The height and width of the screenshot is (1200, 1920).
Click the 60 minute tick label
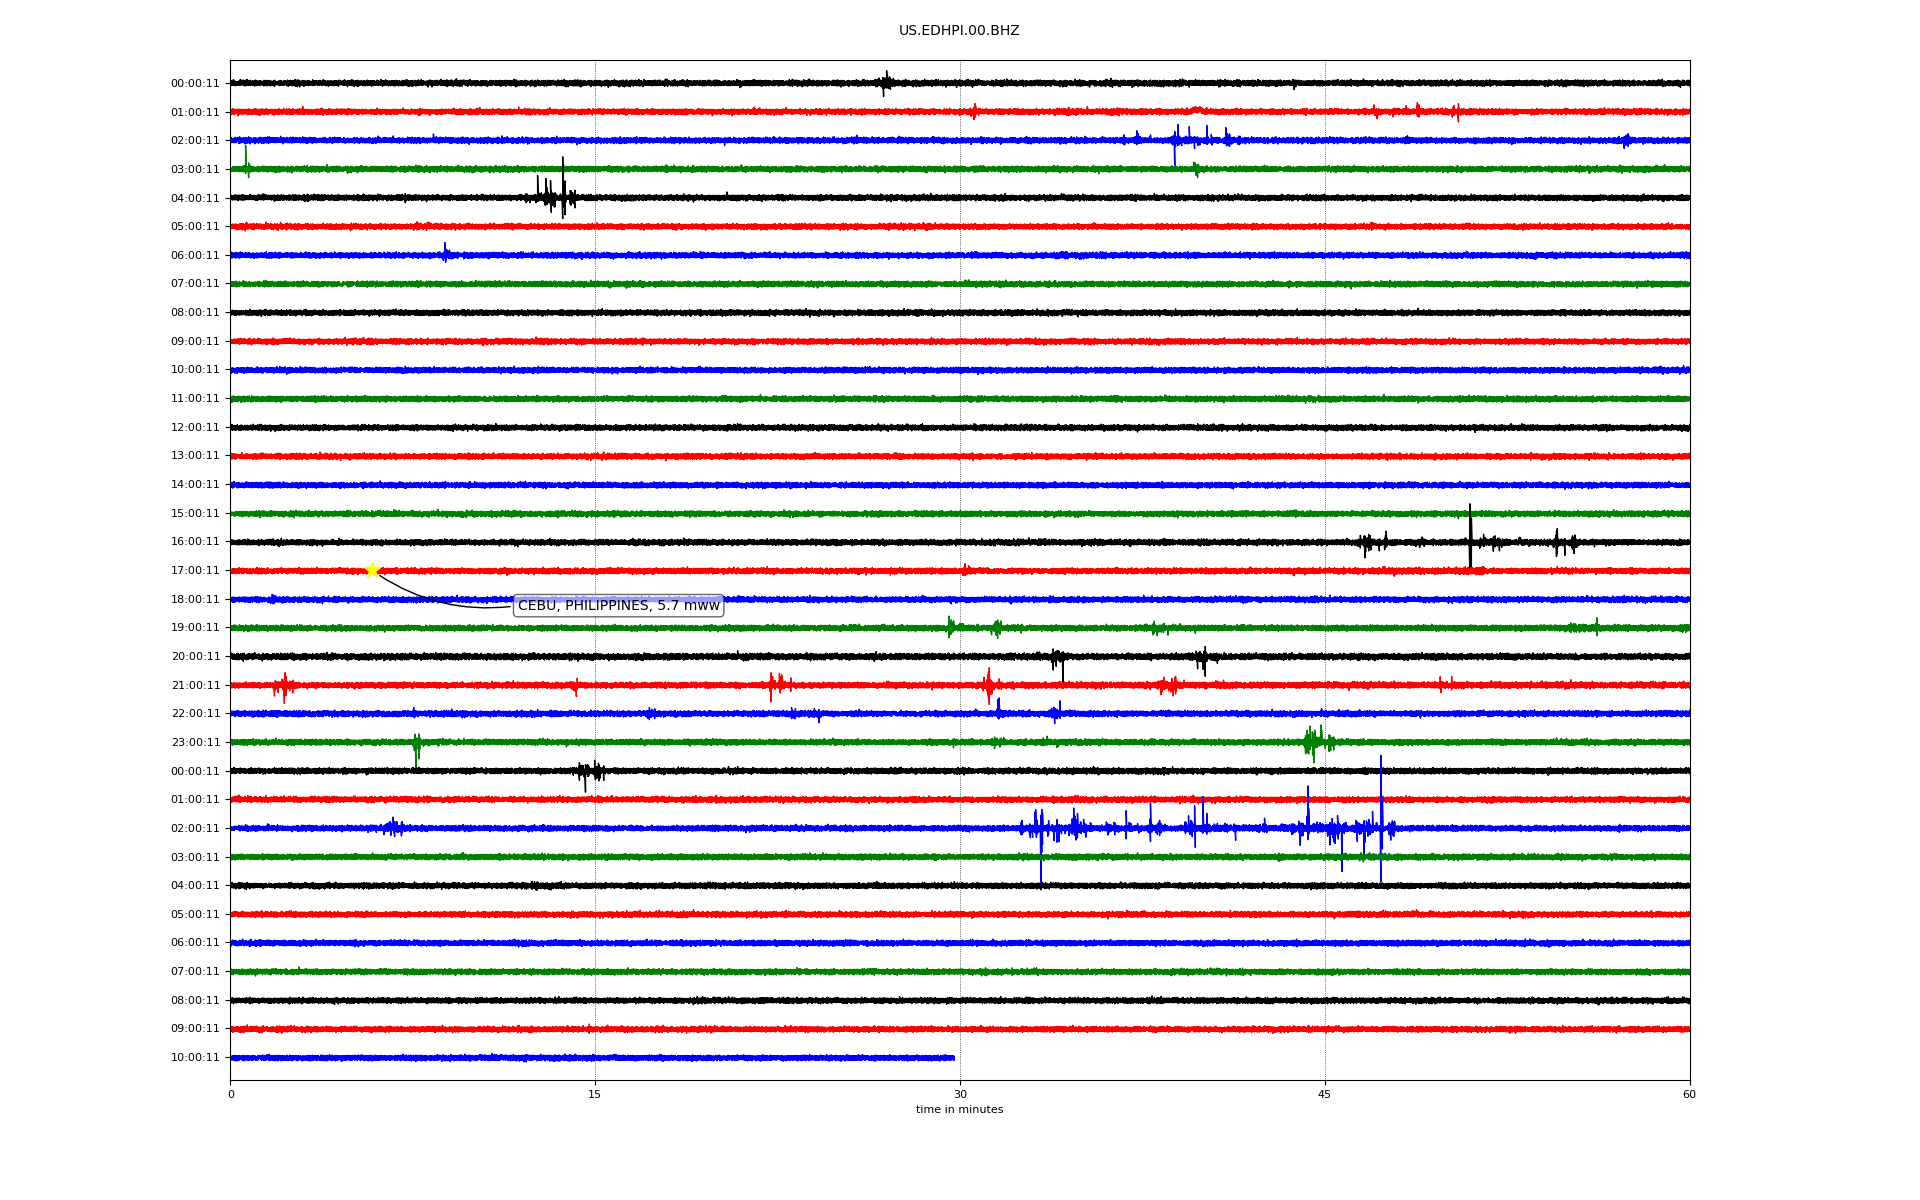1689,1094
